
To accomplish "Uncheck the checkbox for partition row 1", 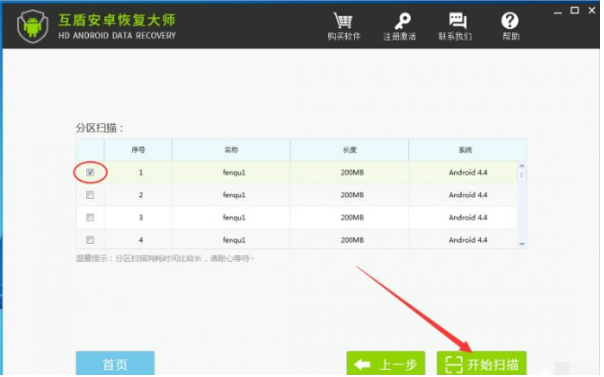I will click(x=90, y=173).
